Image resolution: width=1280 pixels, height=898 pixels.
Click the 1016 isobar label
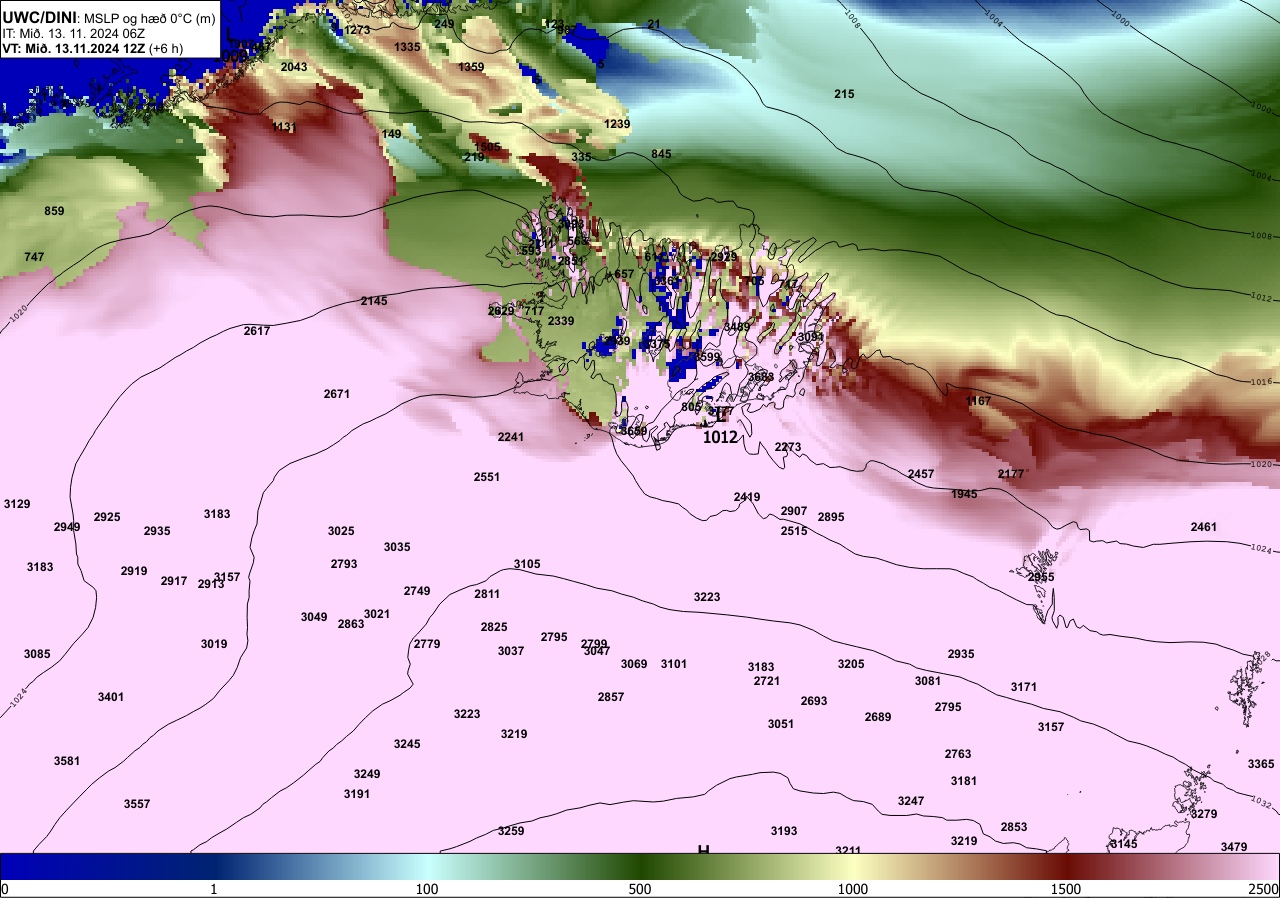point(1260,382)
